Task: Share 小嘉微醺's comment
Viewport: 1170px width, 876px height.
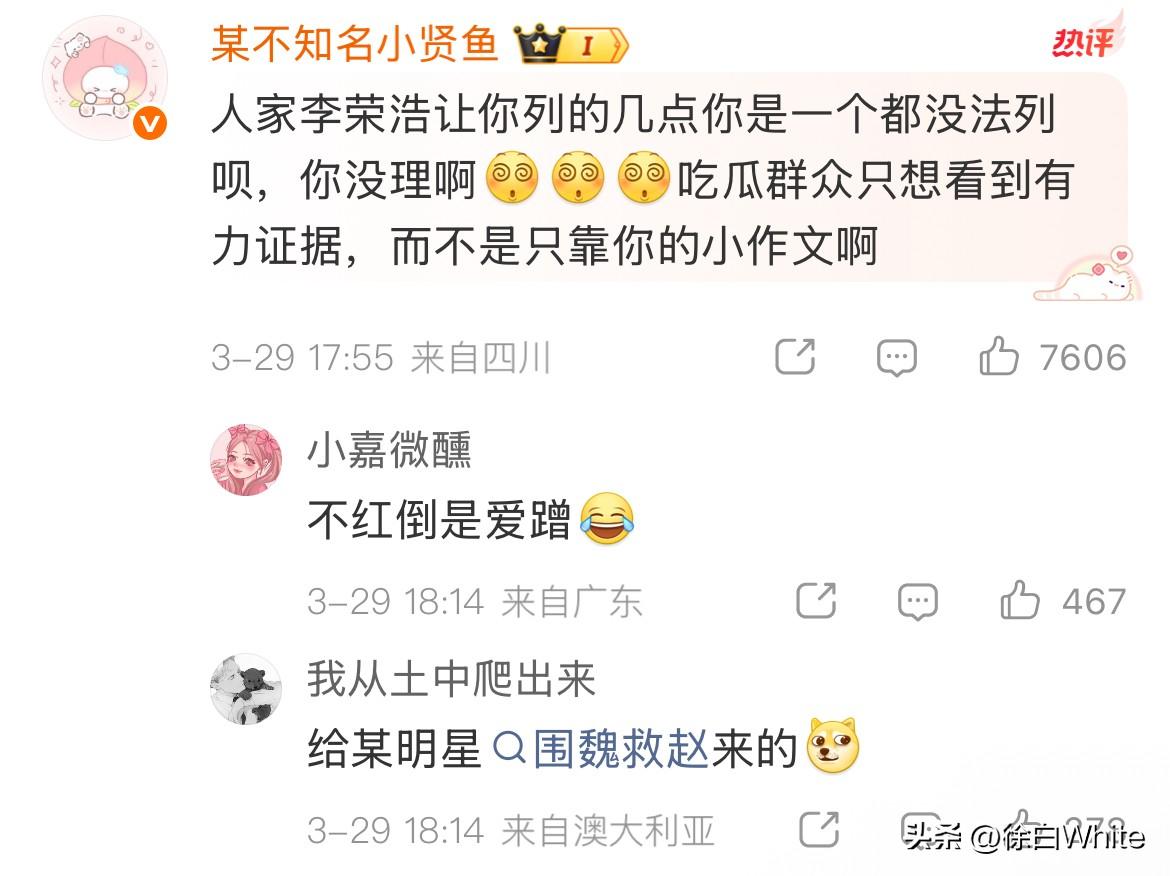Action: pyautogui.click(x=816, y=600)
